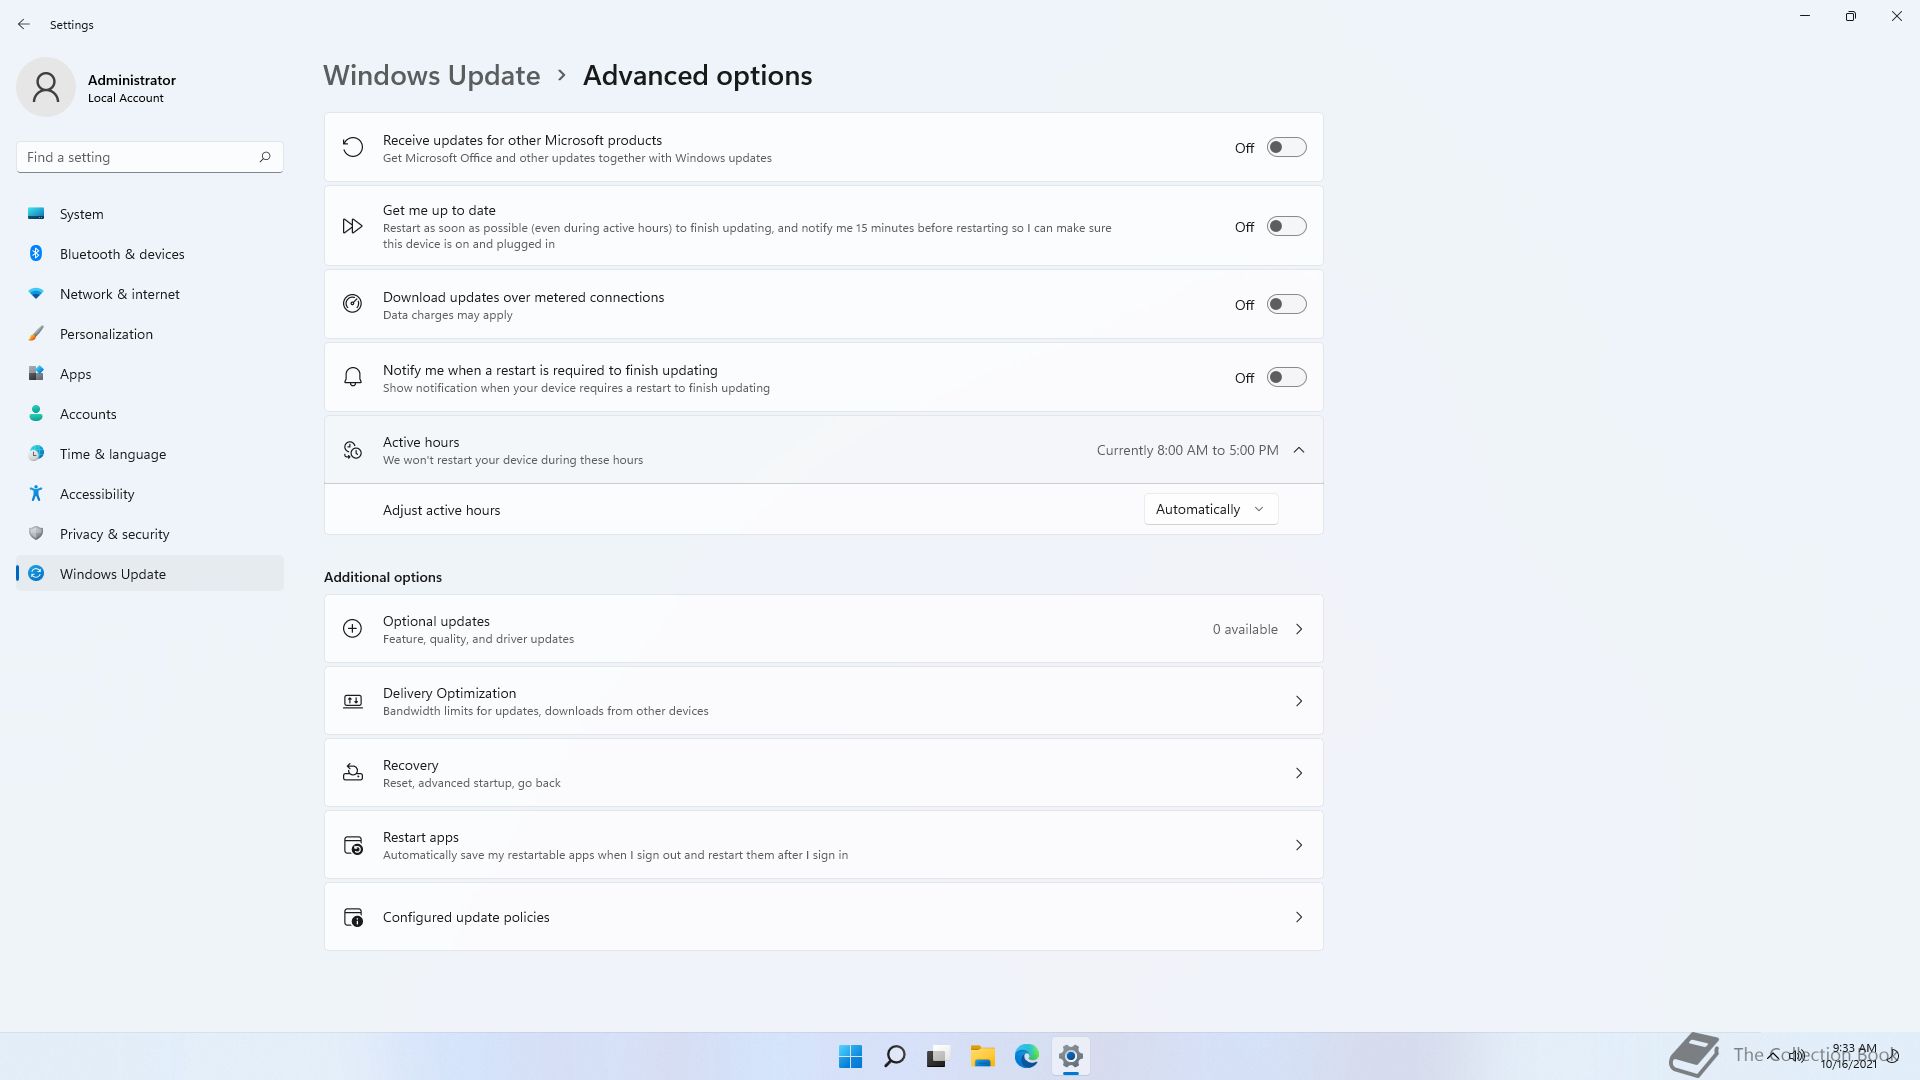Open Restart apps via its chevron
Screen dimensions: 1920x1080
pyautogui.click(x=1299, y=845)
